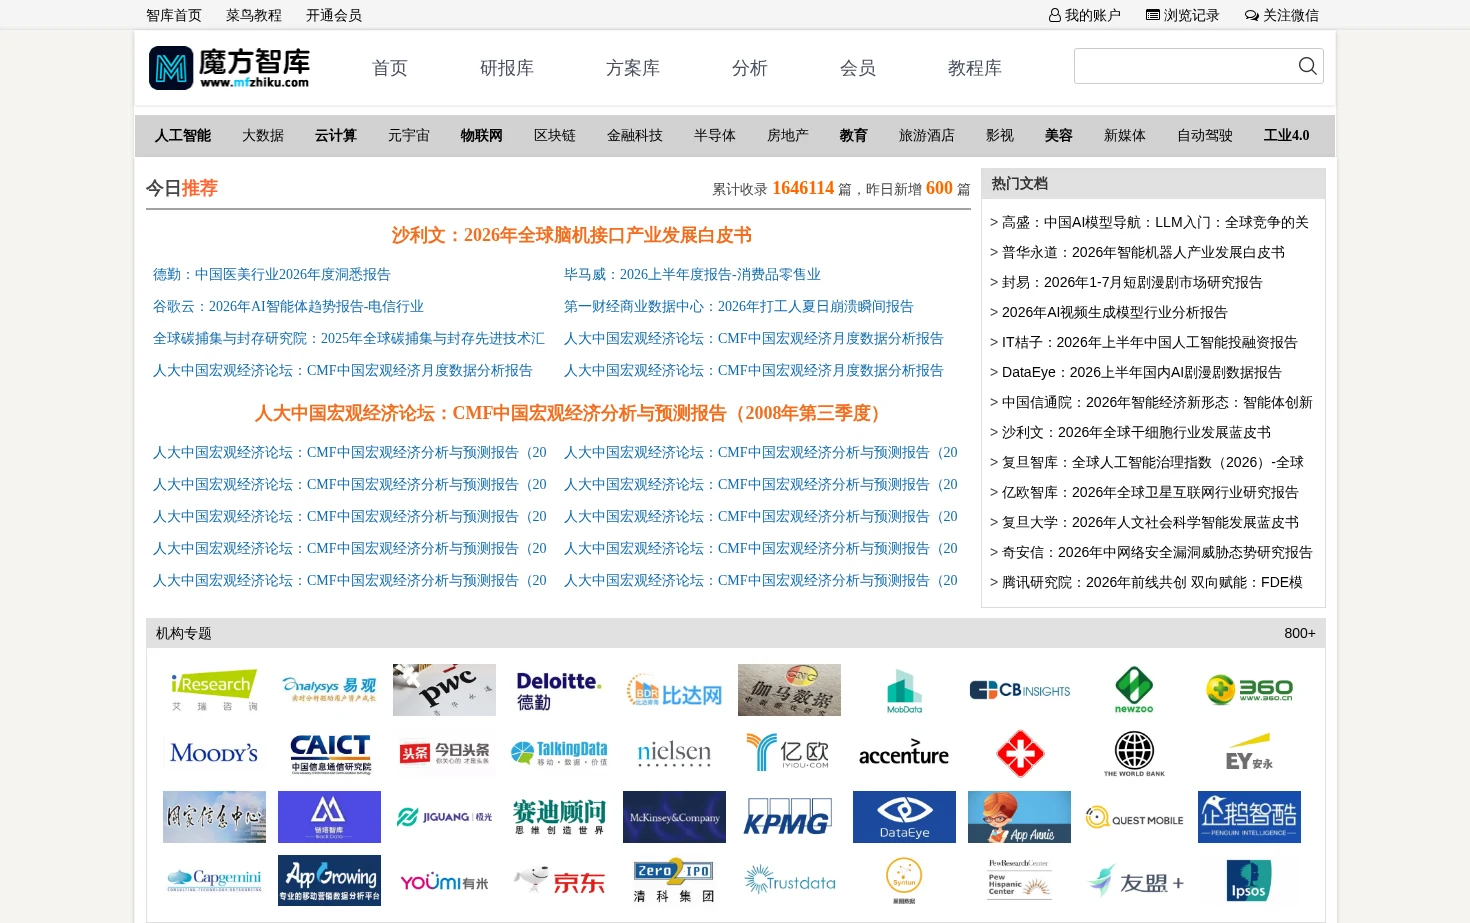
Task: Open 教程库 in main navigation
Action: tap(975, 68)
